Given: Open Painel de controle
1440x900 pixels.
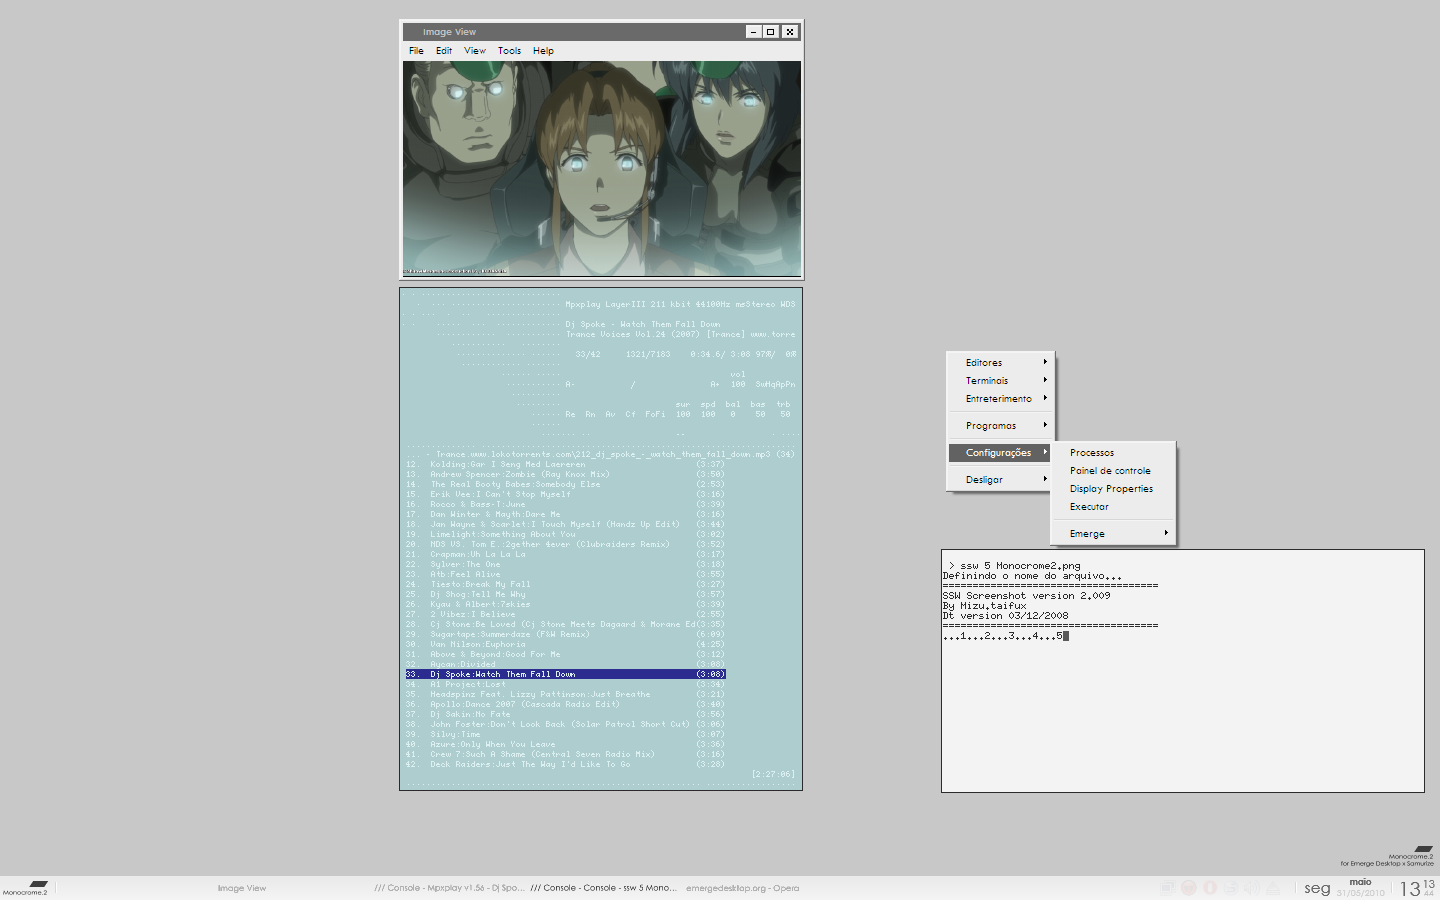Looking at the screenshot, I should click(x=1110, y=470).
